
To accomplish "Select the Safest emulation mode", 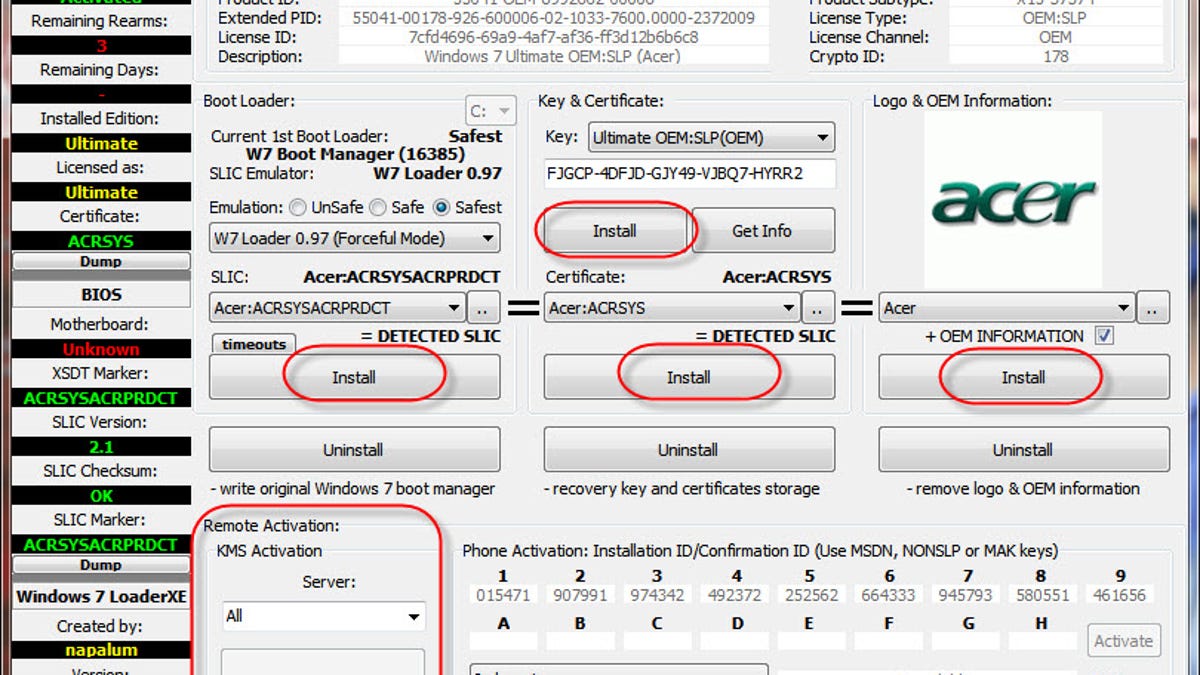I will pos(441,207).
